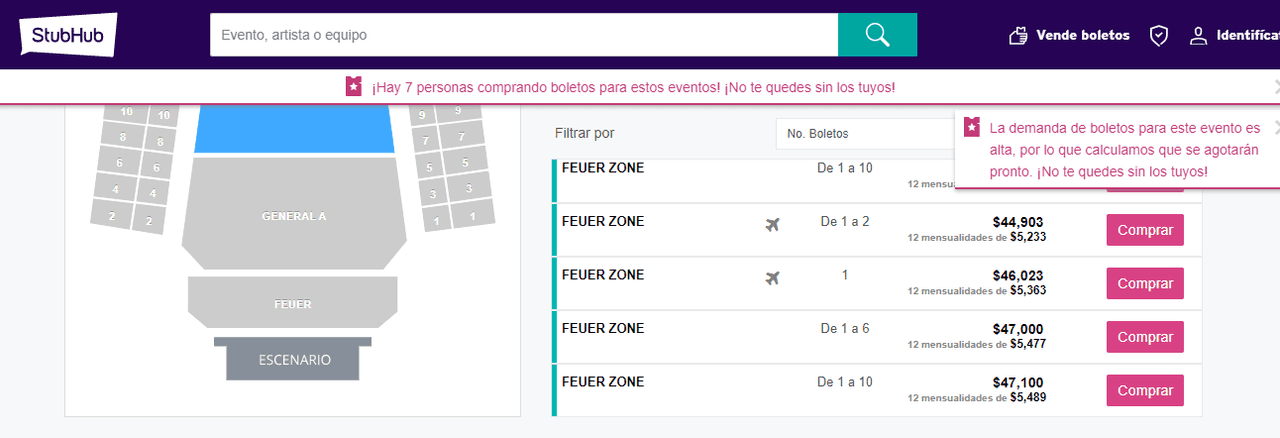Click Comprar for the $47,100 listing
The image size is (1280, 438).
[x=1145, y=390]
